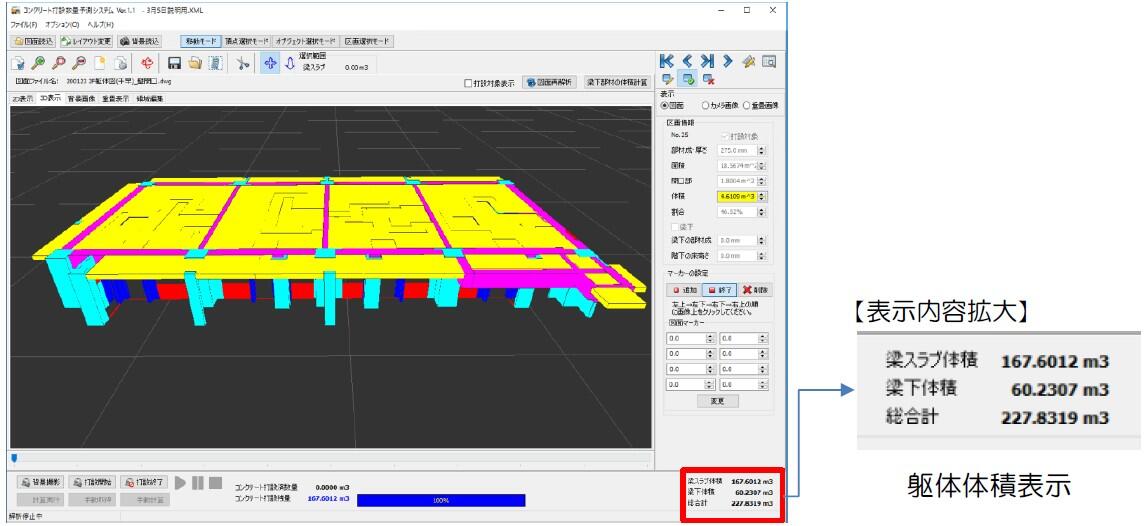Open the ファイル(F) menu

[x=23, y=23]
